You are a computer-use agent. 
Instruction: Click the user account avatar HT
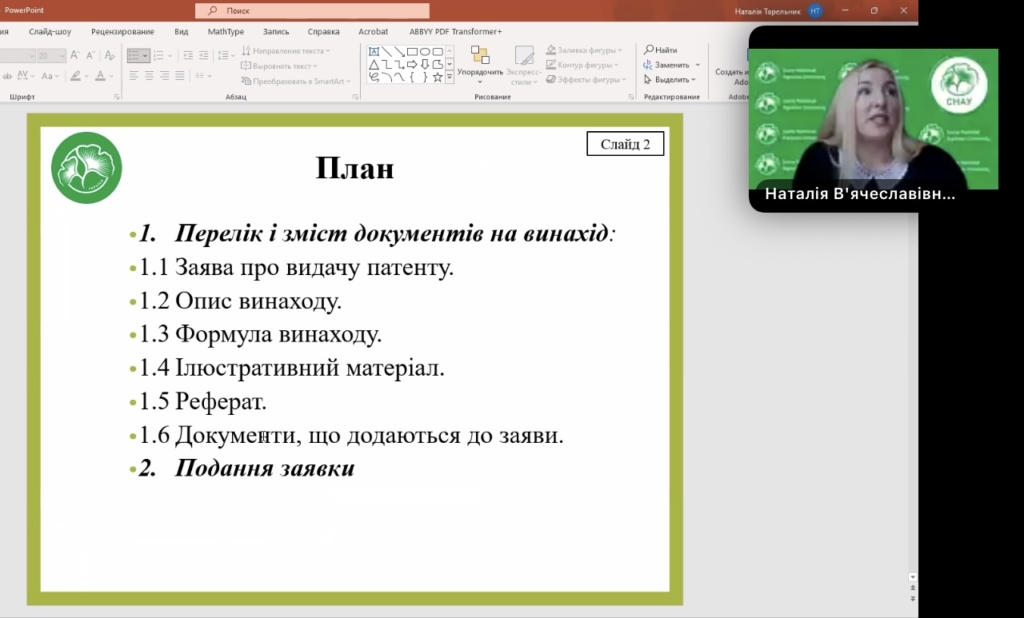coord(816,10)
